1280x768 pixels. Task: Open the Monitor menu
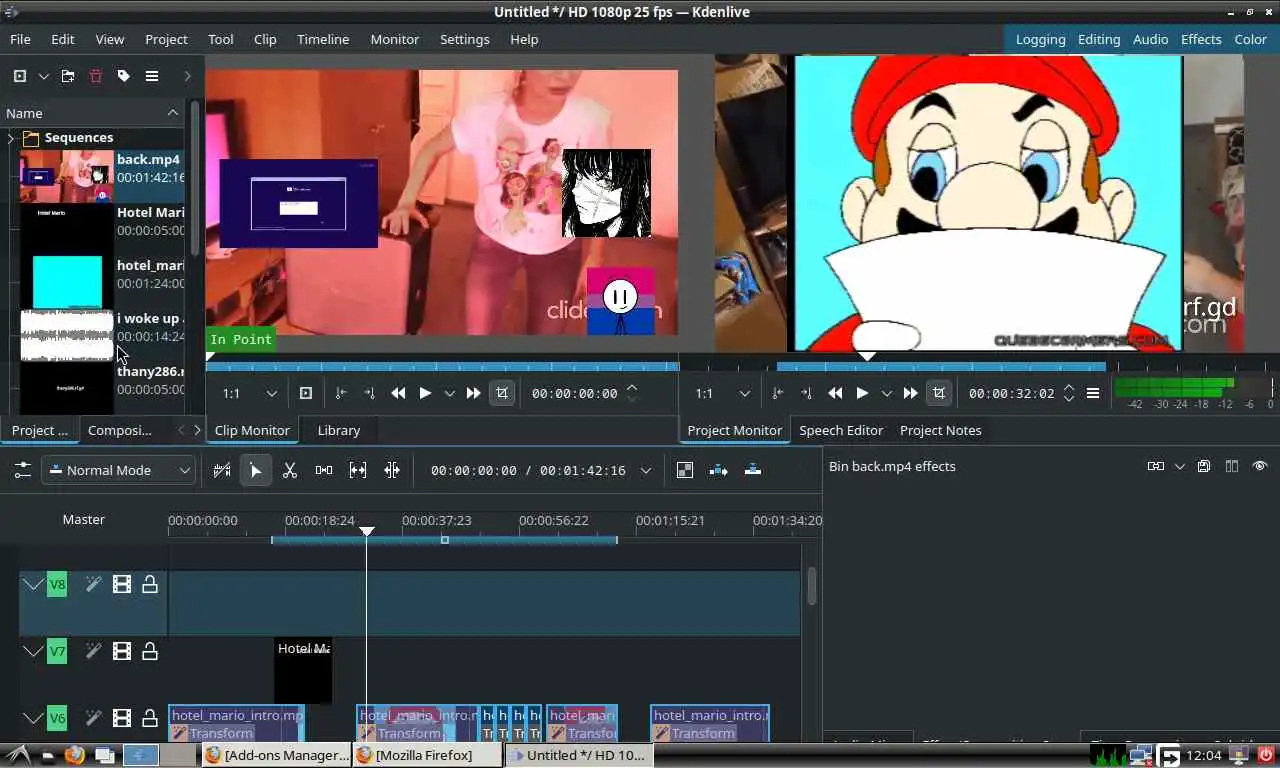pos(395,39)
